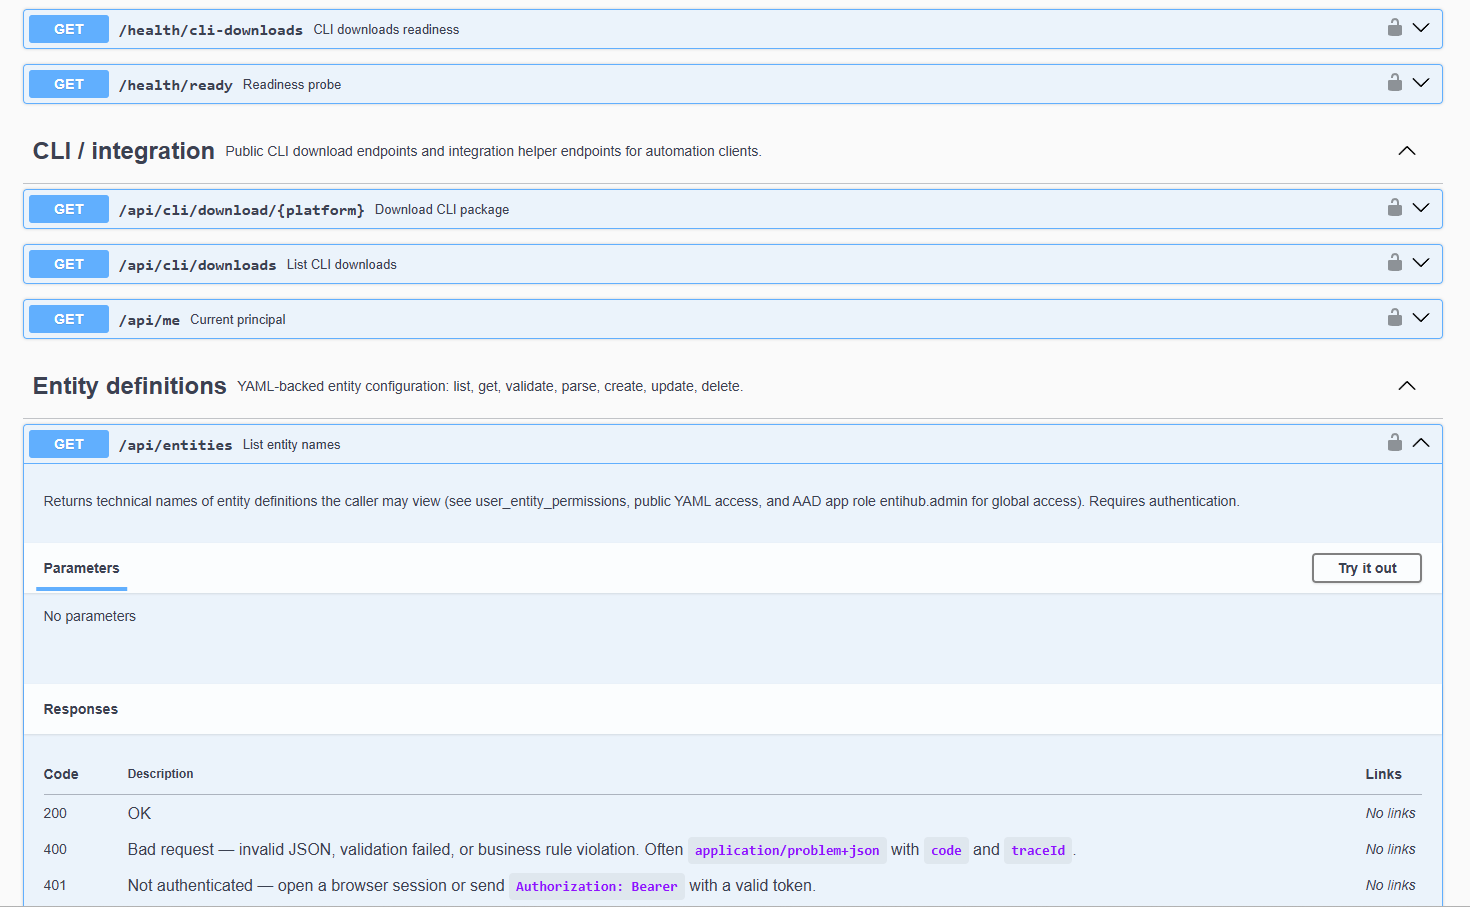
Task: Click the Try it out button
Action: tap(1366, 568)
